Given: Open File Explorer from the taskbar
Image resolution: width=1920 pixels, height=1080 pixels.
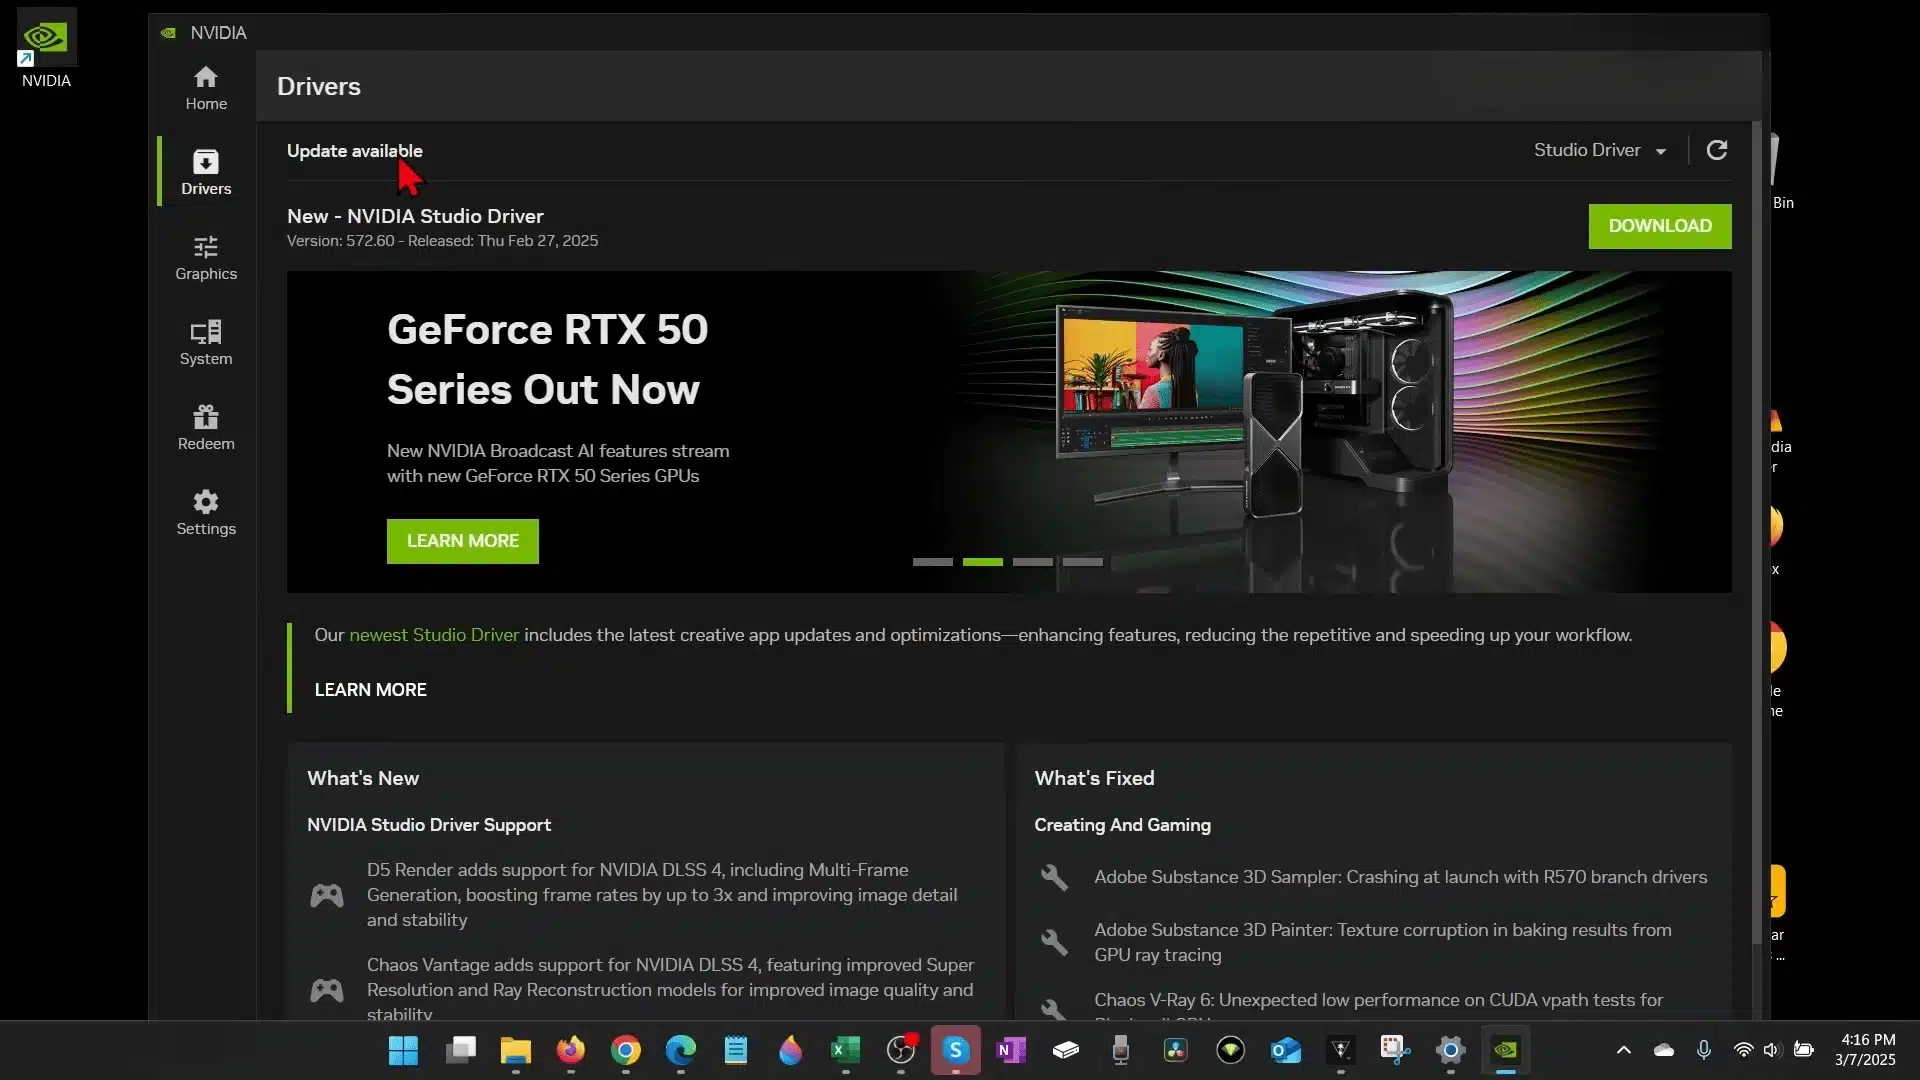Looking at the screenshot, I should 516,1050.
